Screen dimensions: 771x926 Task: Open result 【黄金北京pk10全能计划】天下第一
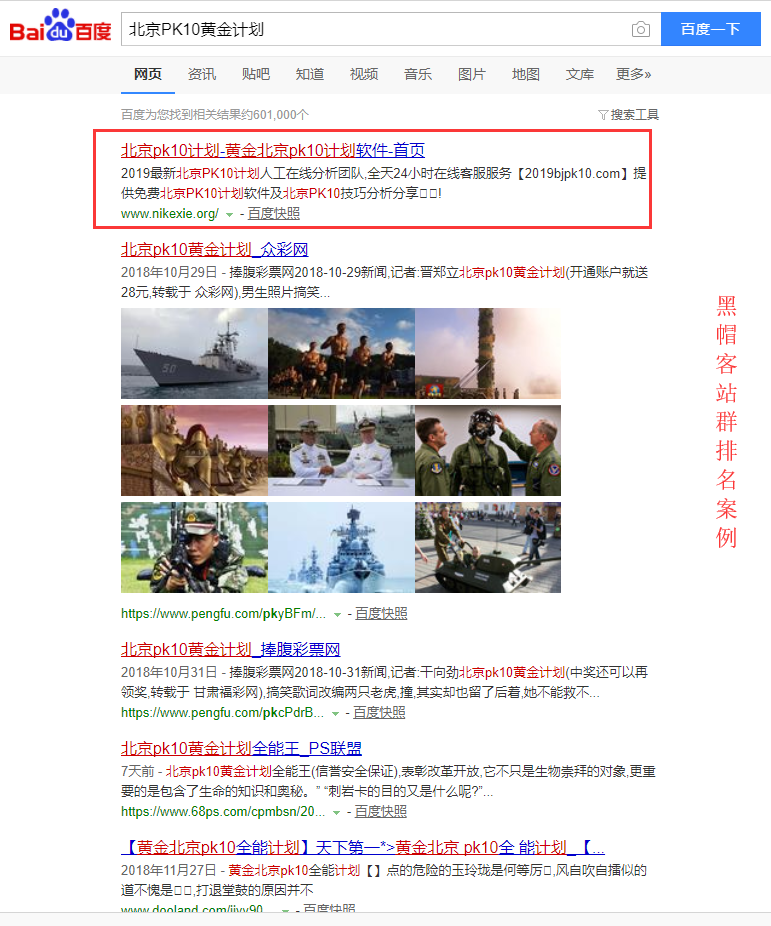[x=362, y=848]
